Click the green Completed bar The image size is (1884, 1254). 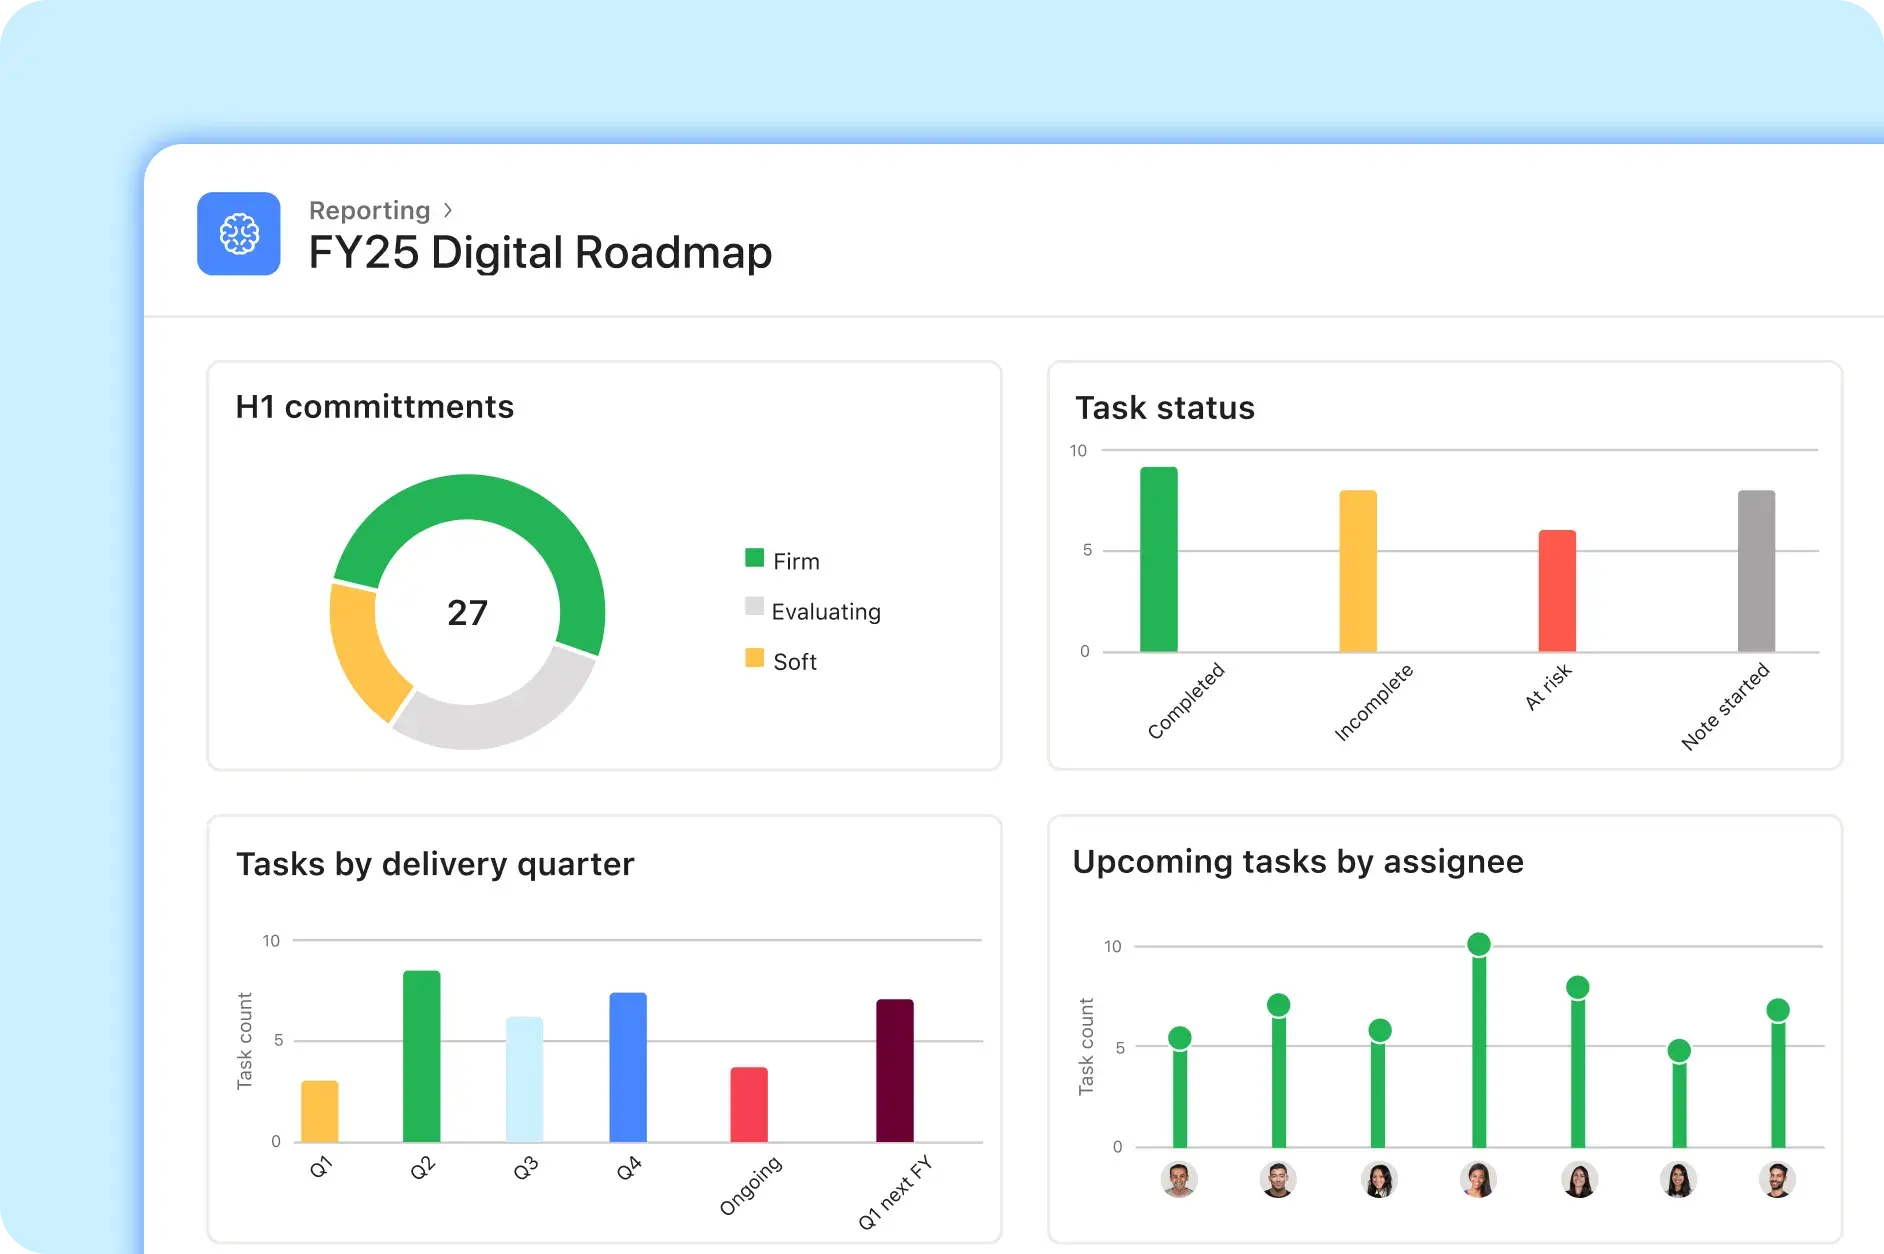pos(1159,559)
